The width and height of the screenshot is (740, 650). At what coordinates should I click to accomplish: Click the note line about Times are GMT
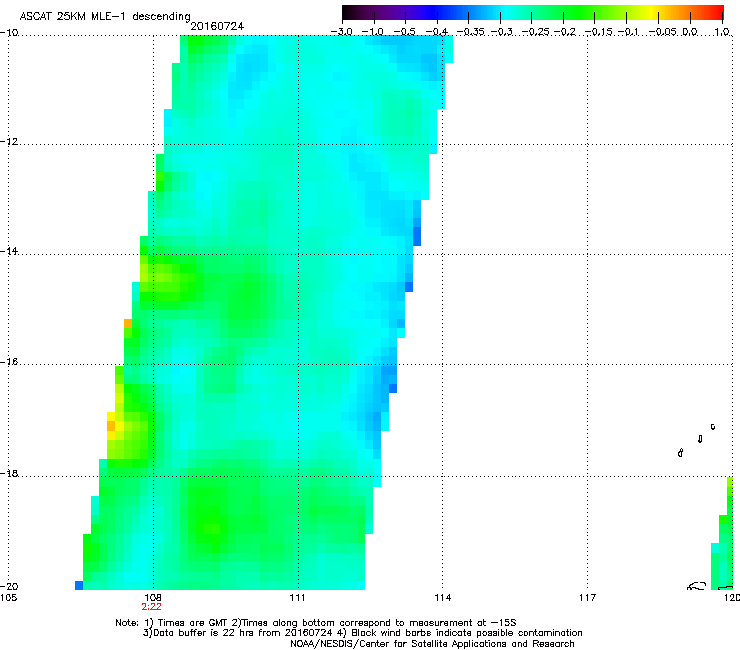tap(316, 623)
